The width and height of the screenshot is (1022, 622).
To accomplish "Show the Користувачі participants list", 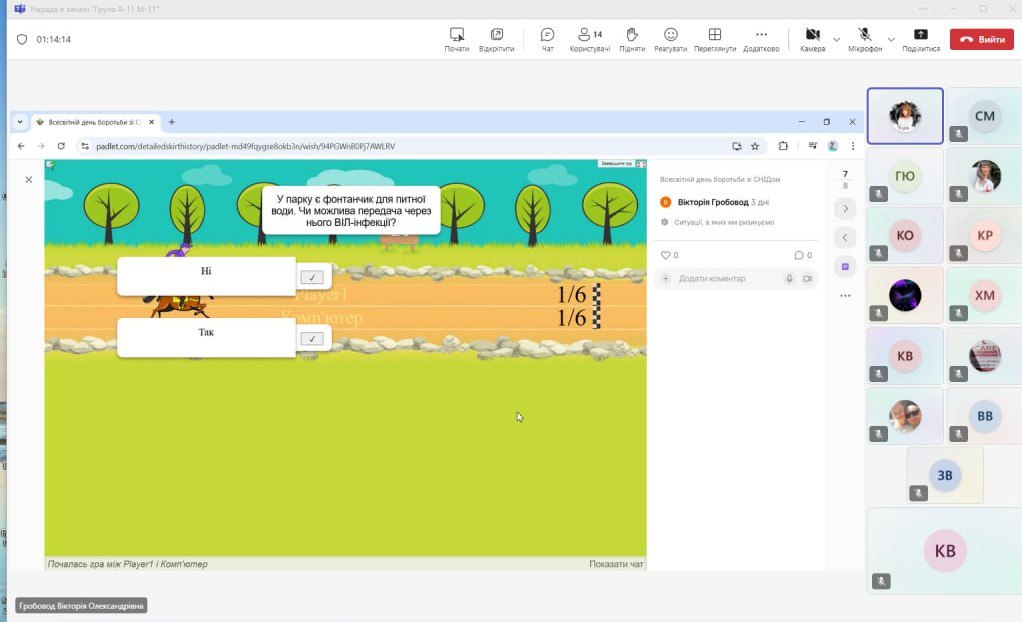I will click(x=589, y=39).
